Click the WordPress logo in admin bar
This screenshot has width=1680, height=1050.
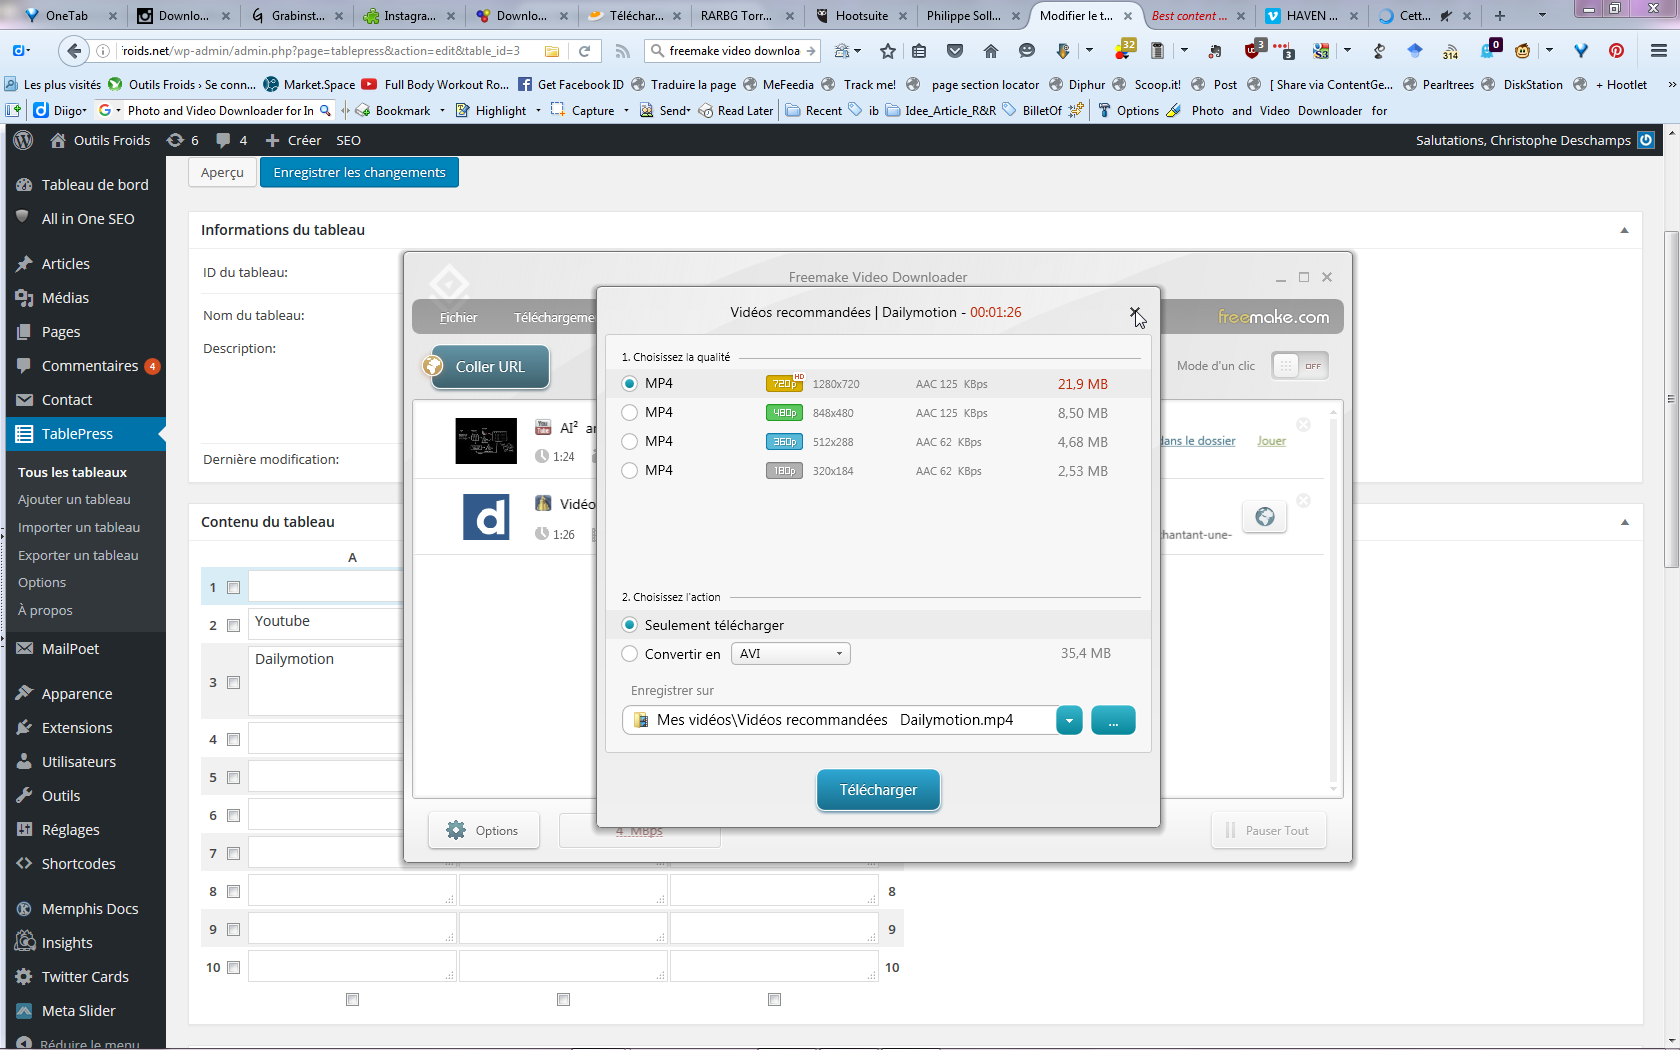(x=23, y=141)
